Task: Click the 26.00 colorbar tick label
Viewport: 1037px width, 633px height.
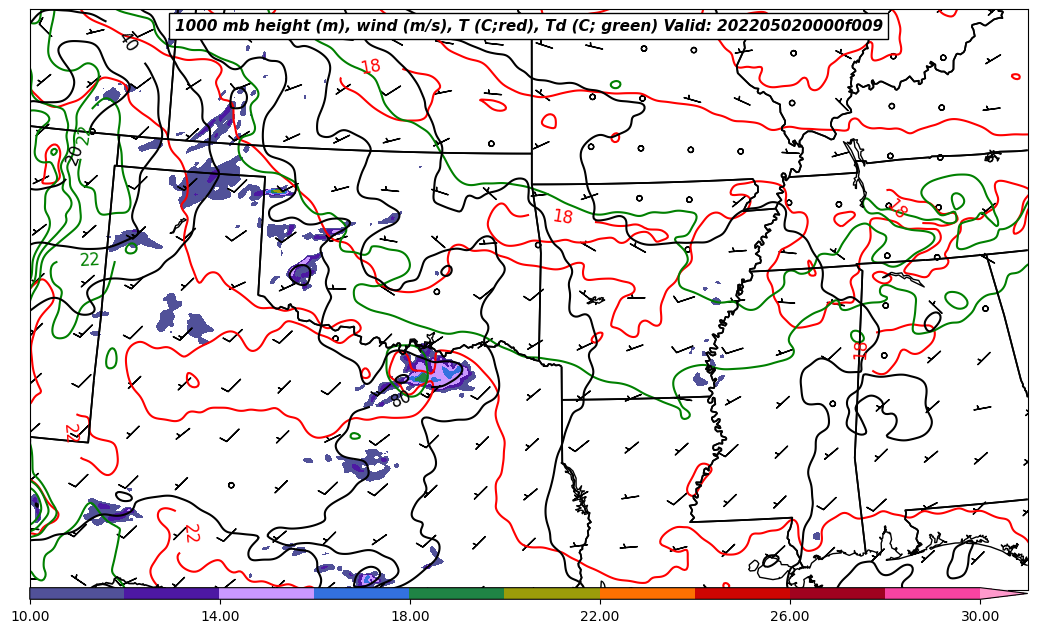Action: point(790,616)
